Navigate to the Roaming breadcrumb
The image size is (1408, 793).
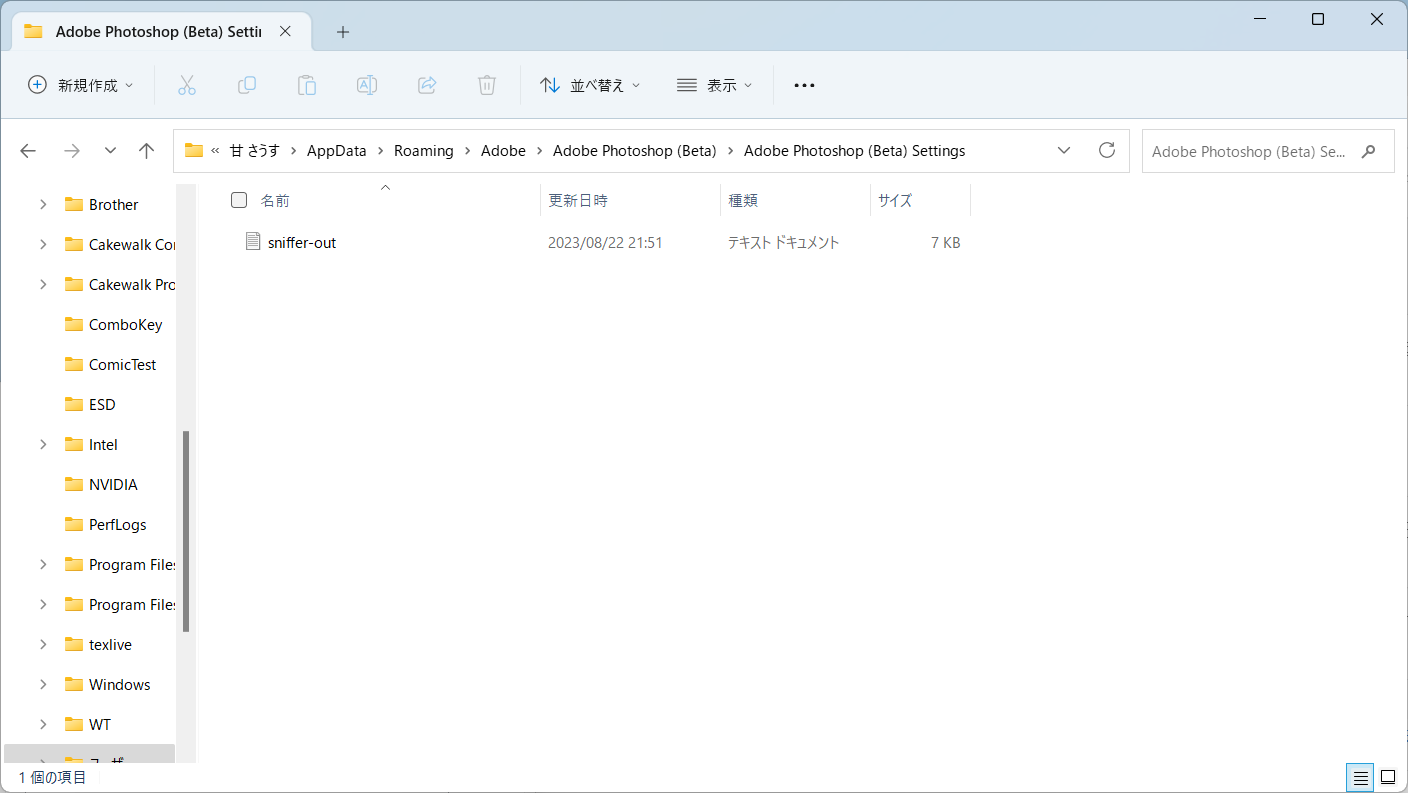coord(423,150)
